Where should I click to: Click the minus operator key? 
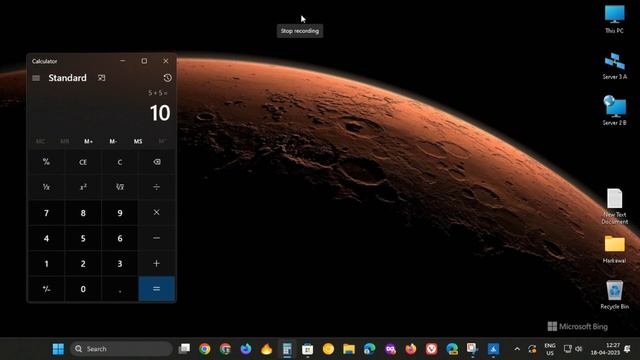tap(157, 238)
